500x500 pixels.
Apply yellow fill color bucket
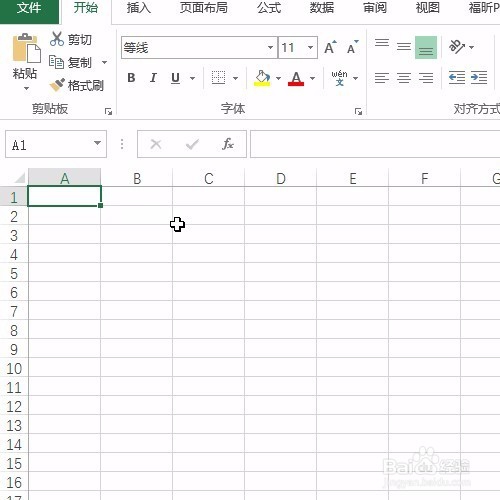click(x=262, y=78)
